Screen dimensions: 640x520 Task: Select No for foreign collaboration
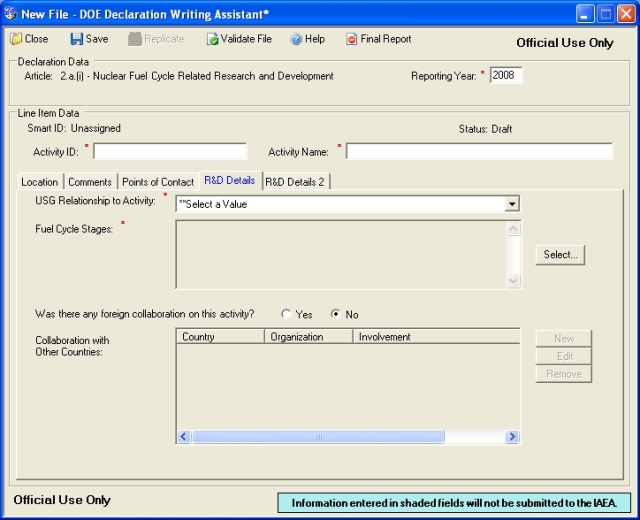(x=335, y=314)
